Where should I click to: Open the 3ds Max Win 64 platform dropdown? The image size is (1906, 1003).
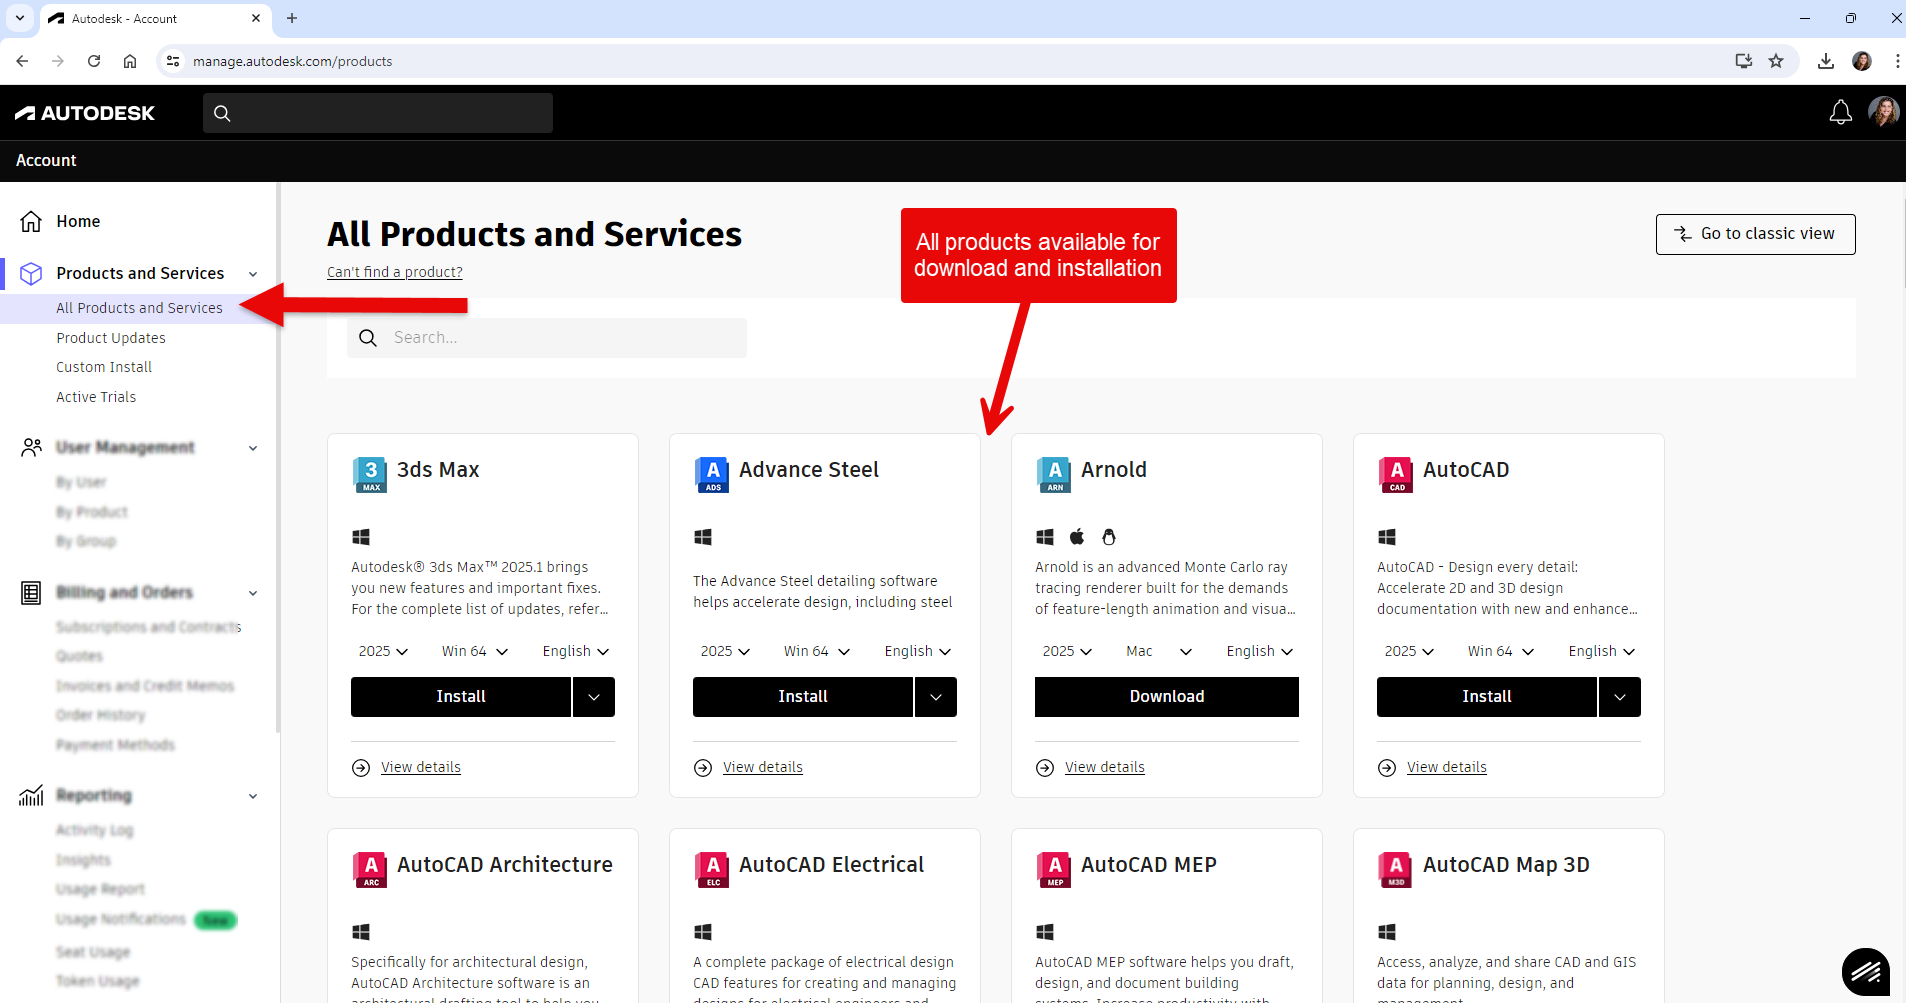pos(475,651)
